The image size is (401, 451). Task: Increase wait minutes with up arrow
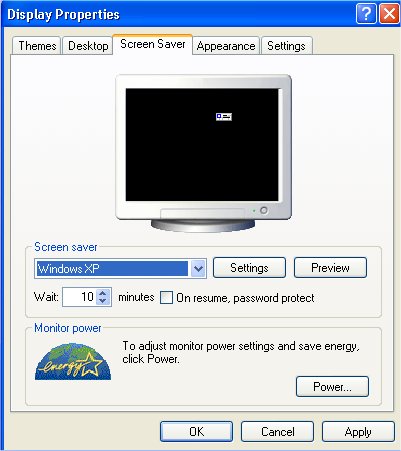coord(103,293)
